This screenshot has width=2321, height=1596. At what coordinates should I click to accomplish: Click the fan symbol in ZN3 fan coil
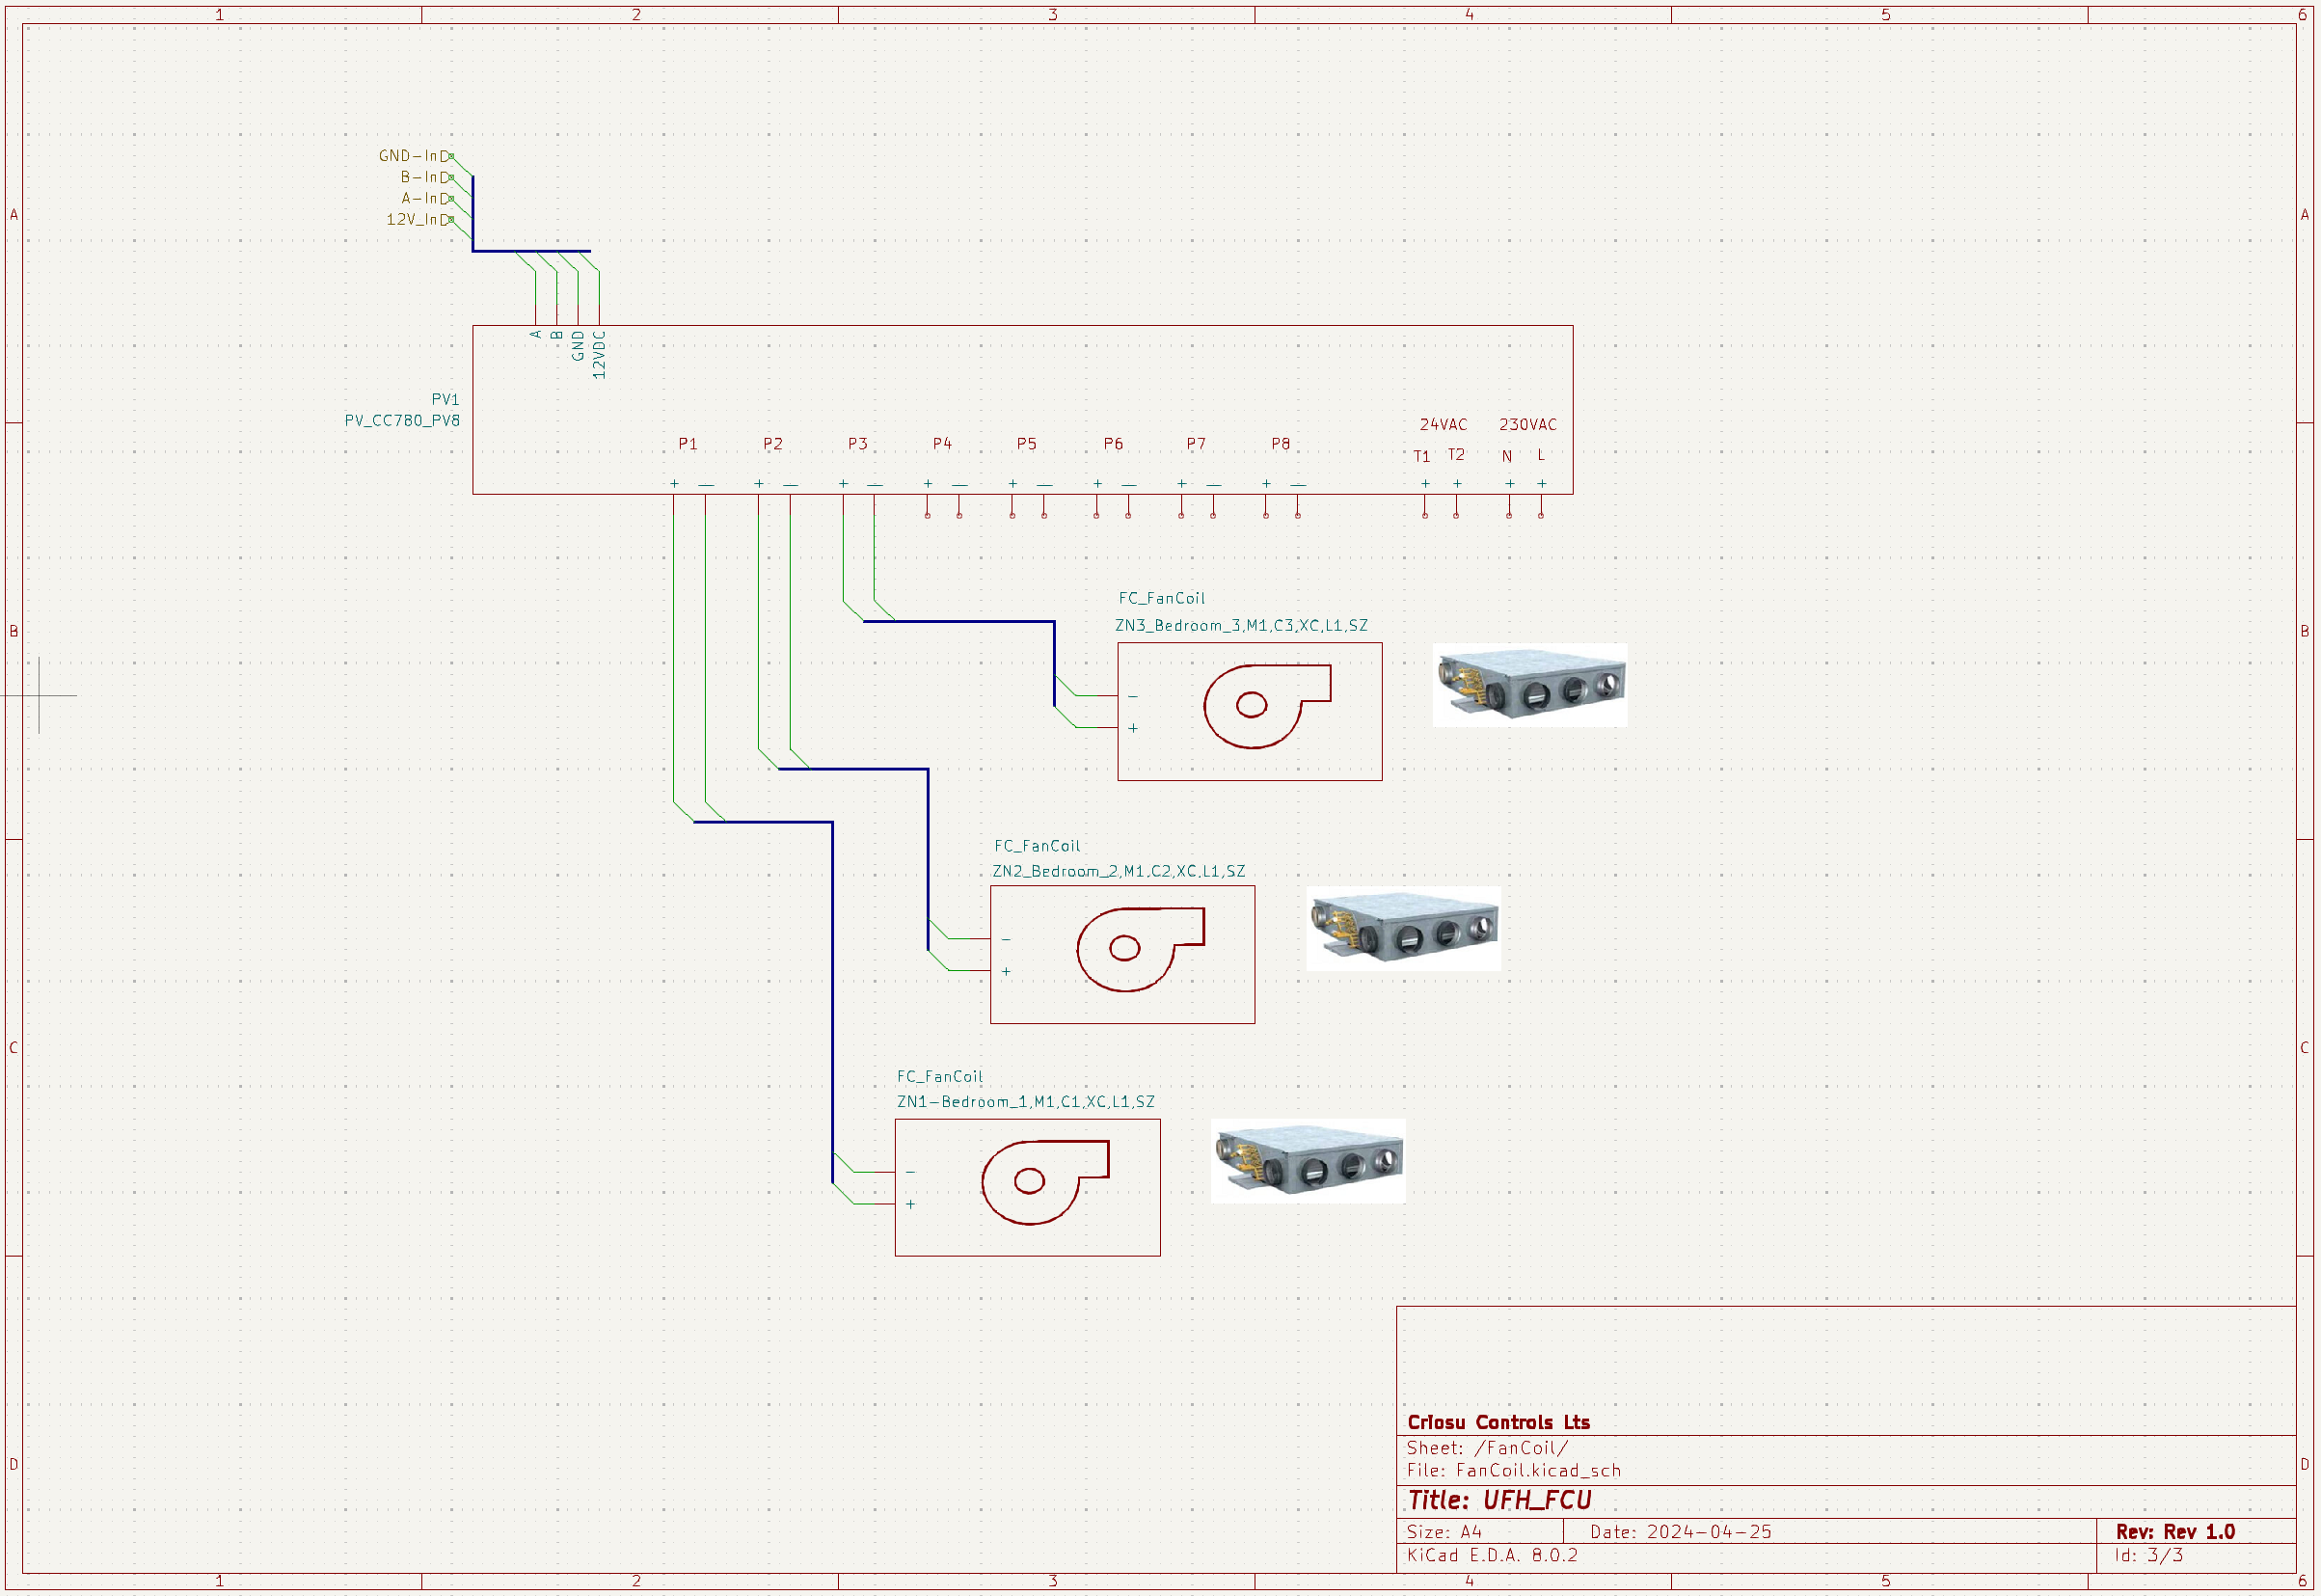click(1267, 706)
